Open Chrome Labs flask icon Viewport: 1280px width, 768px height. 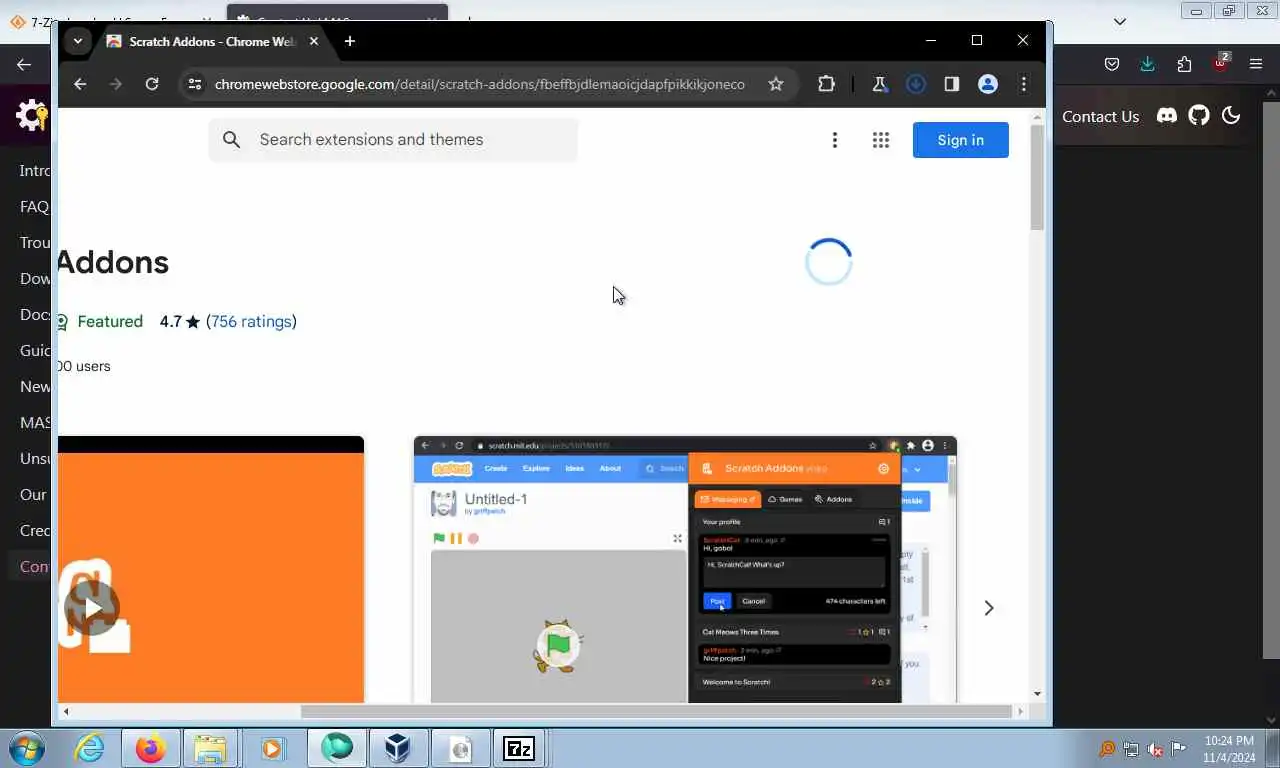coord(879,84)
